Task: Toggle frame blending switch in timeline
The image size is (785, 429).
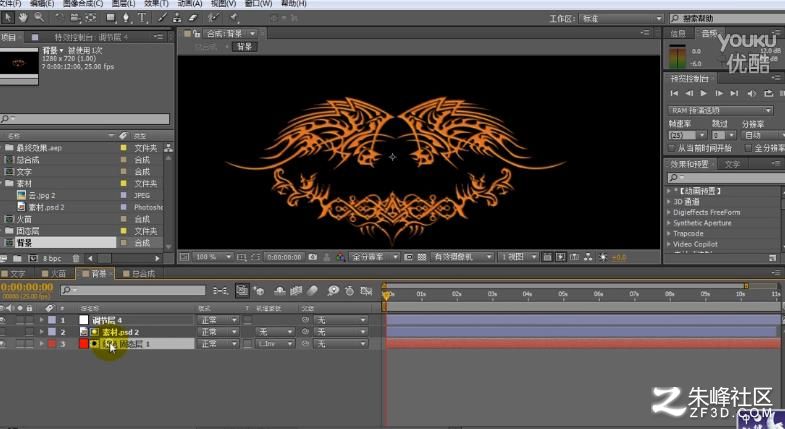Action: pos(296,290)
